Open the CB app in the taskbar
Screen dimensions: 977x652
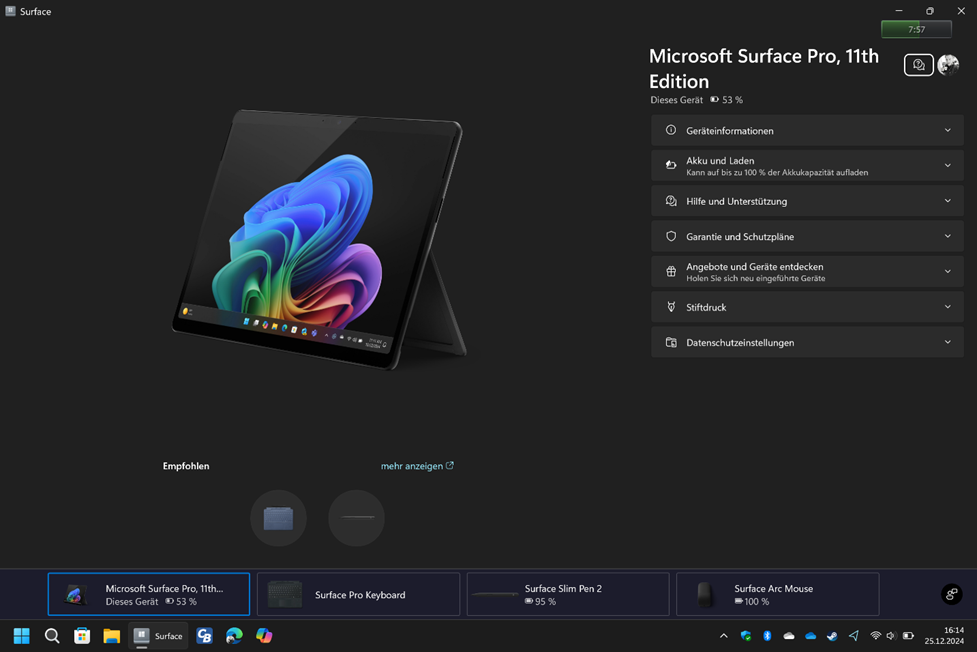(x=204, y=636)
